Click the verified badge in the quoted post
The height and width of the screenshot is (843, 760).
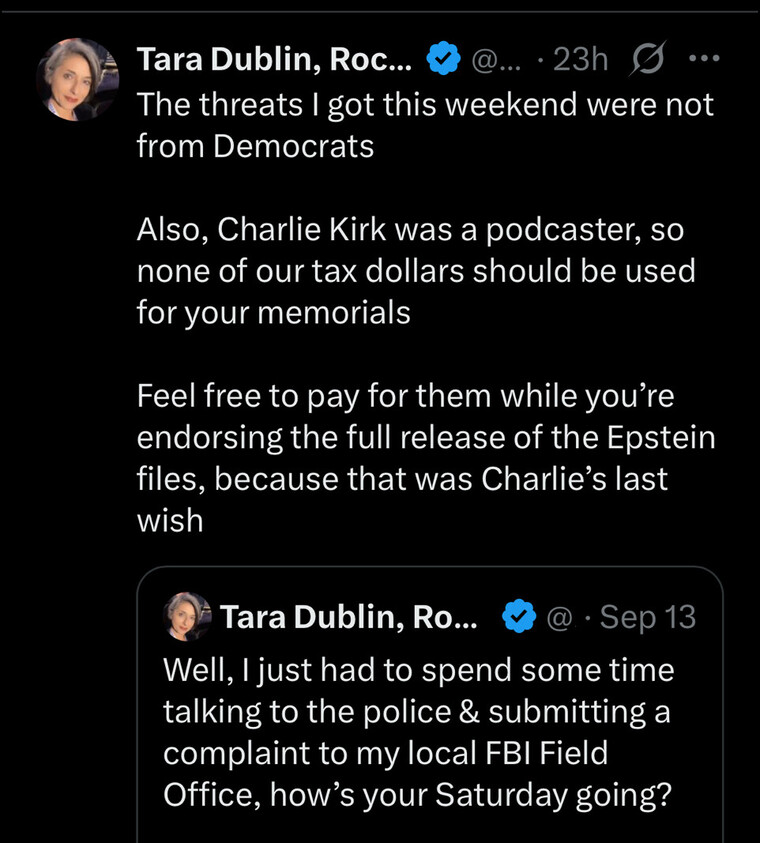tap(517, 617)
